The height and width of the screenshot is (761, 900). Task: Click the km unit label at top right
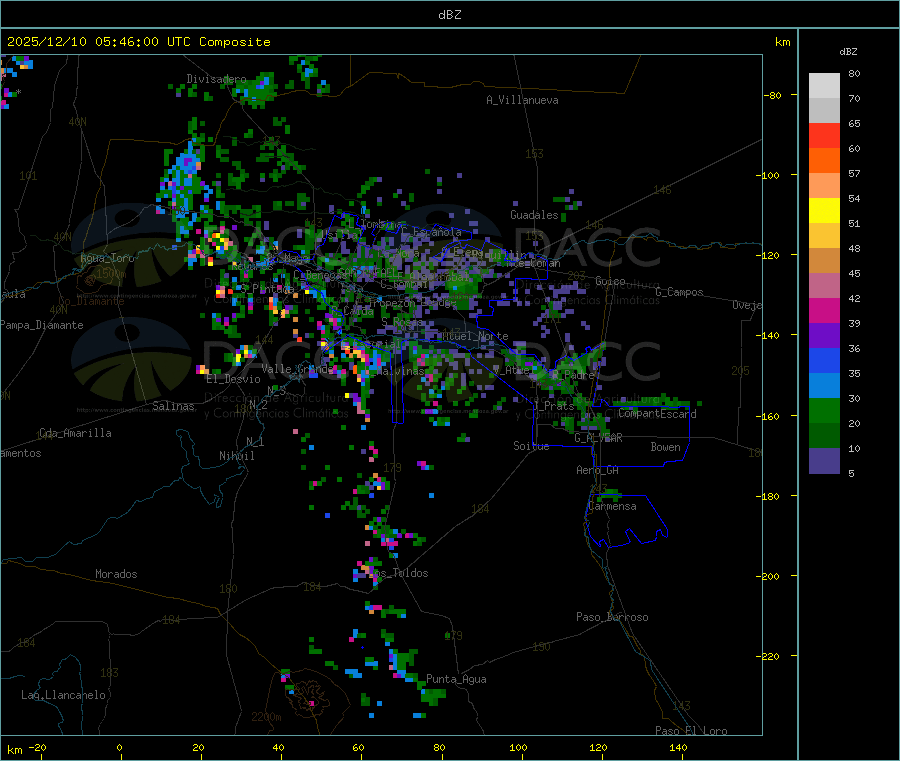tap(782, 42)
